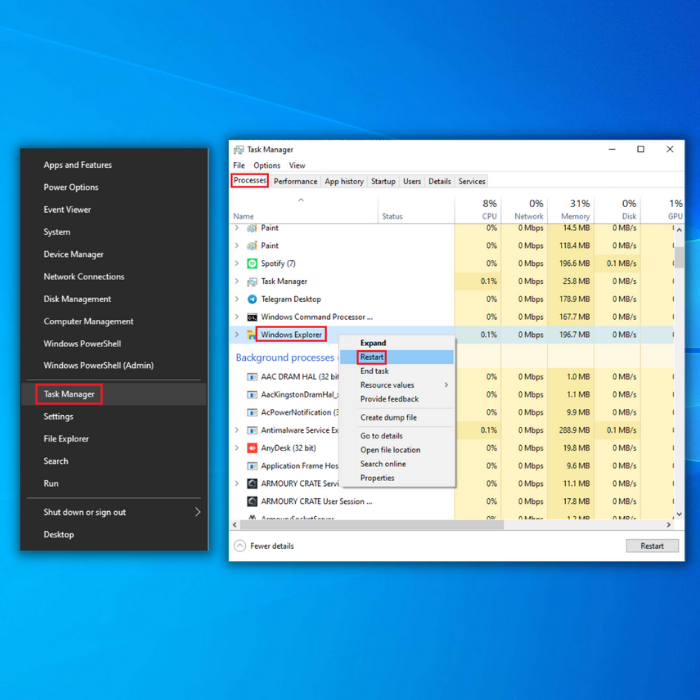
Task: Select Create dump file entry
Action: (397, 417)
